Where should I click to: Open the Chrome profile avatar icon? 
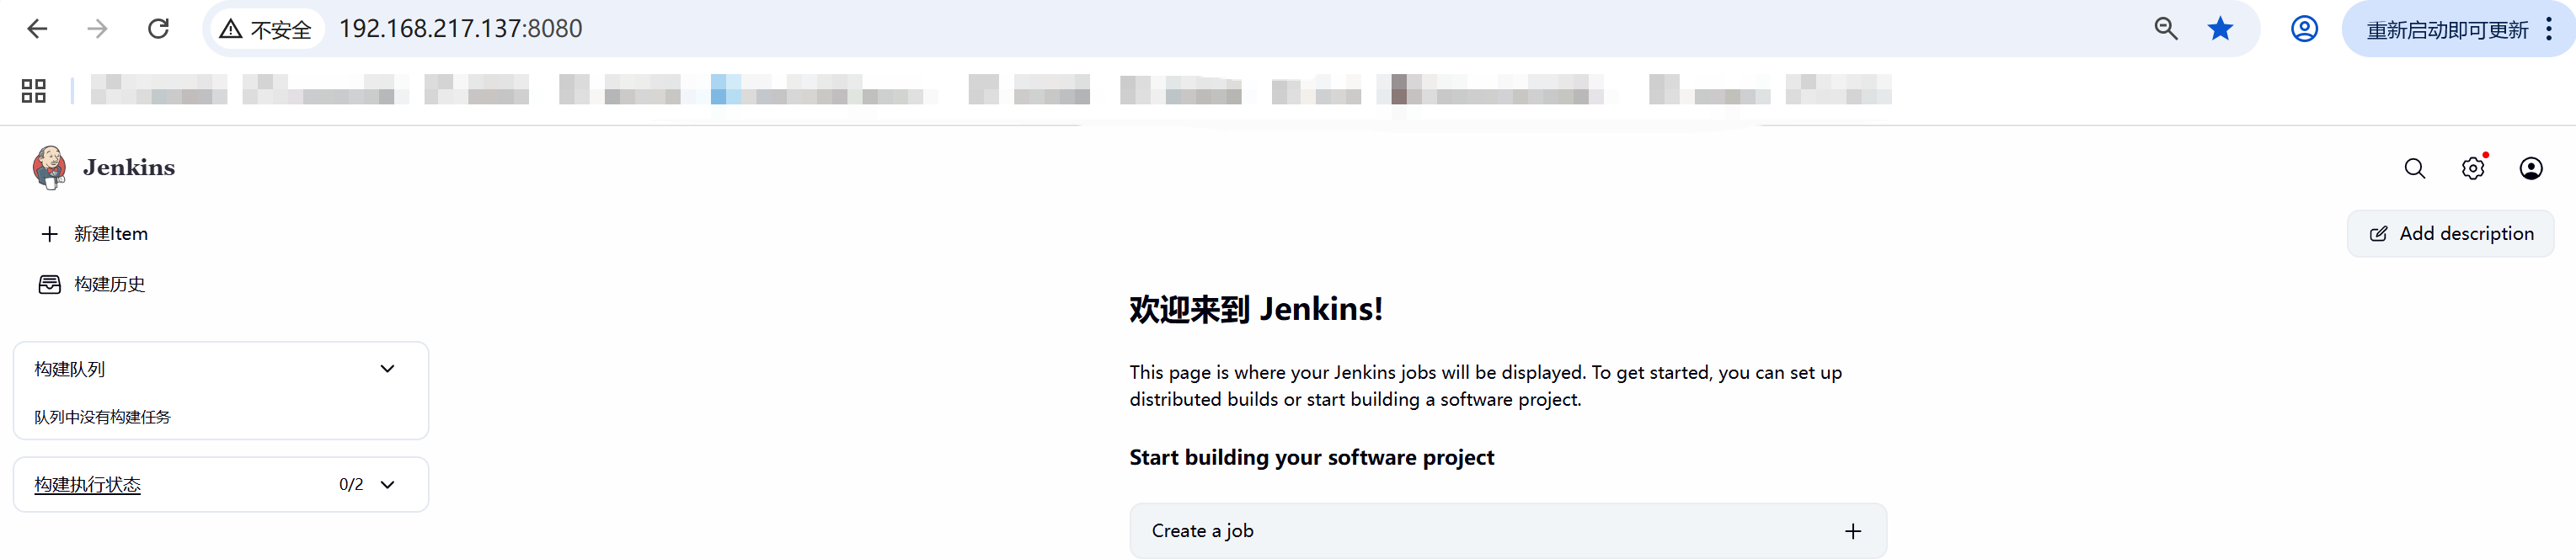pos(2304,29)
